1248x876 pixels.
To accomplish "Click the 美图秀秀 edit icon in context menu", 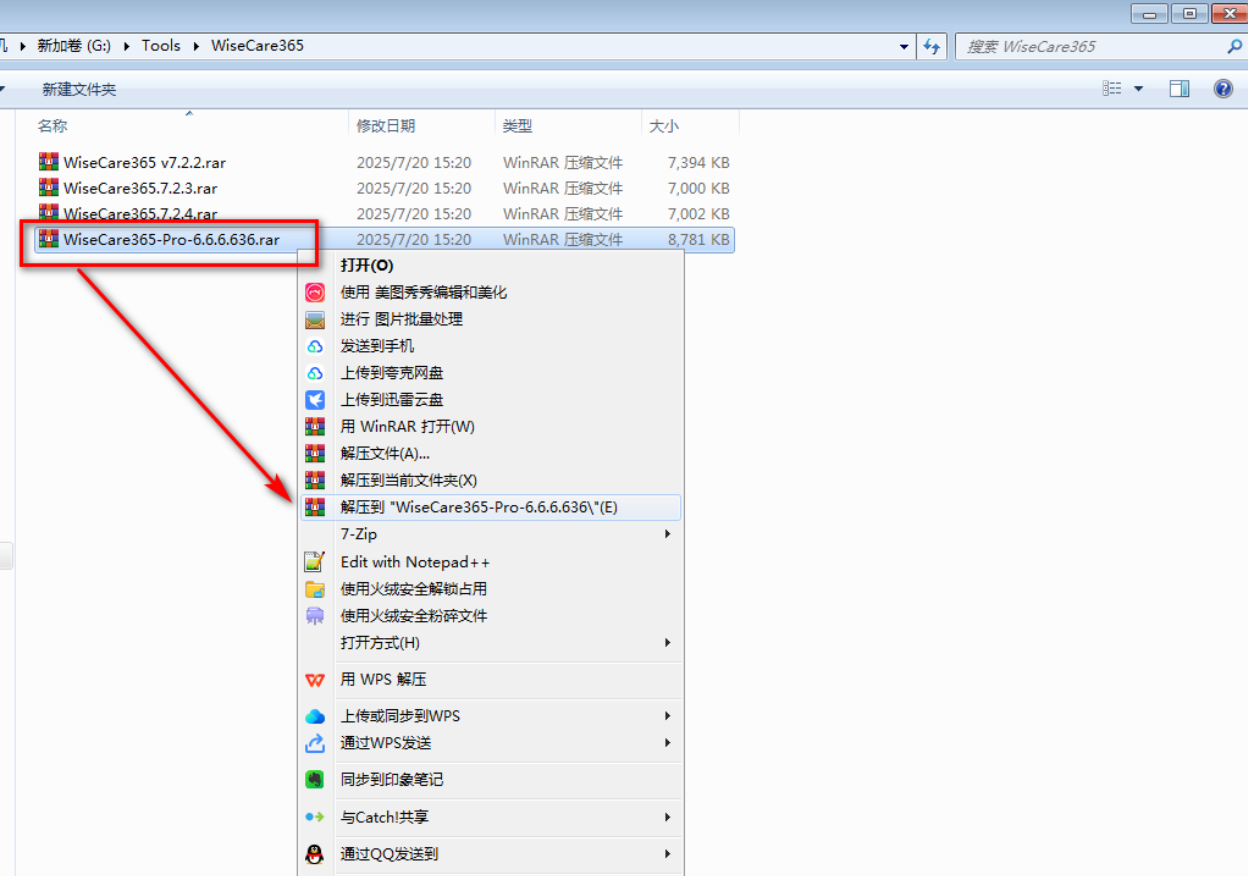I will pyautogui.click(x=315, y=293).
